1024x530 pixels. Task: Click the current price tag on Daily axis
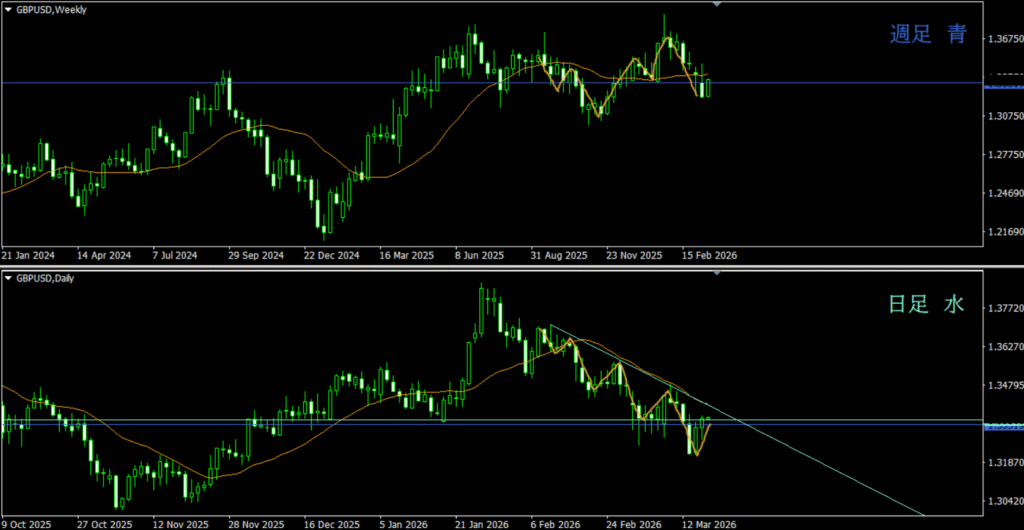[1003, 427]
